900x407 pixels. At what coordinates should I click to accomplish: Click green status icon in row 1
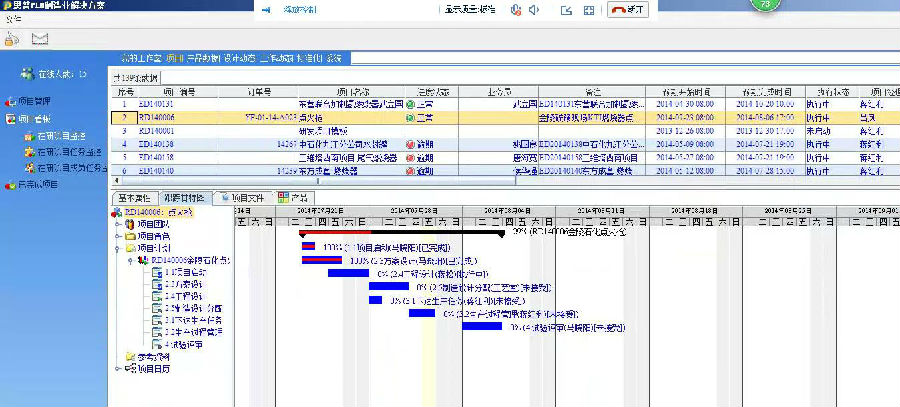[x=410, y=105]
